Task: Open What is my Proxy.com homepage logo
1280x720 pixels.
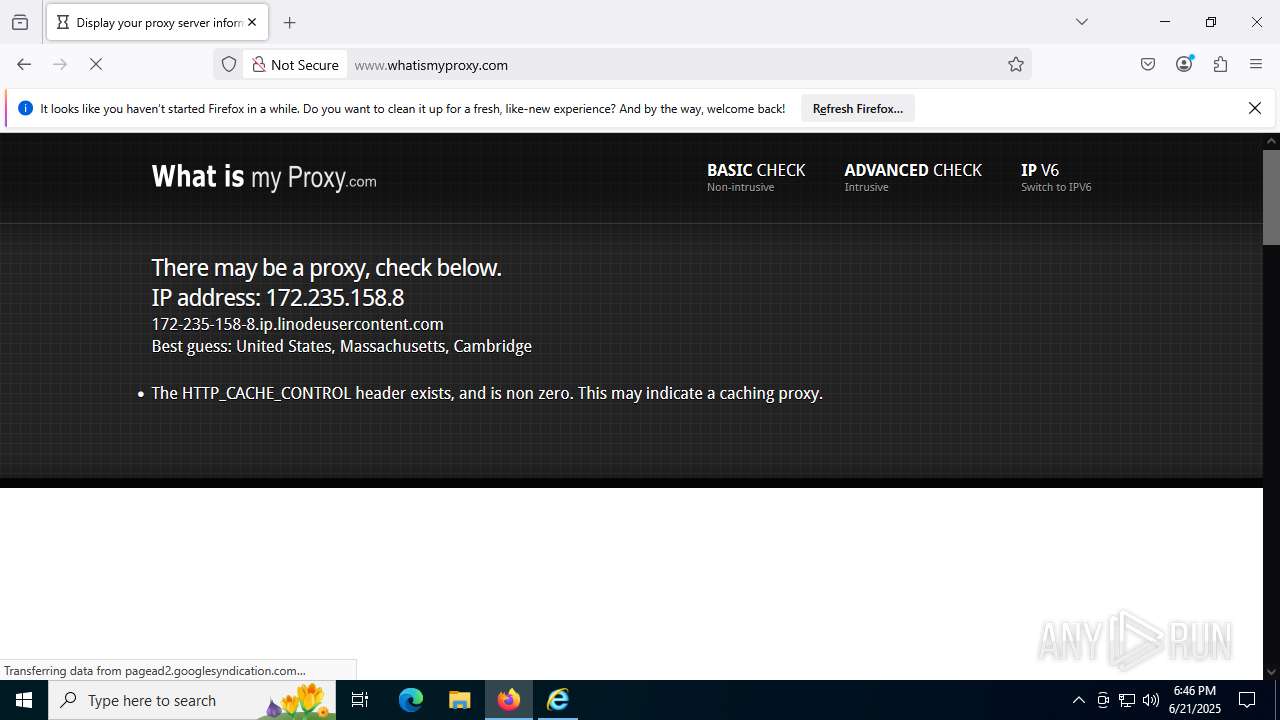Action: click(264, 177)
